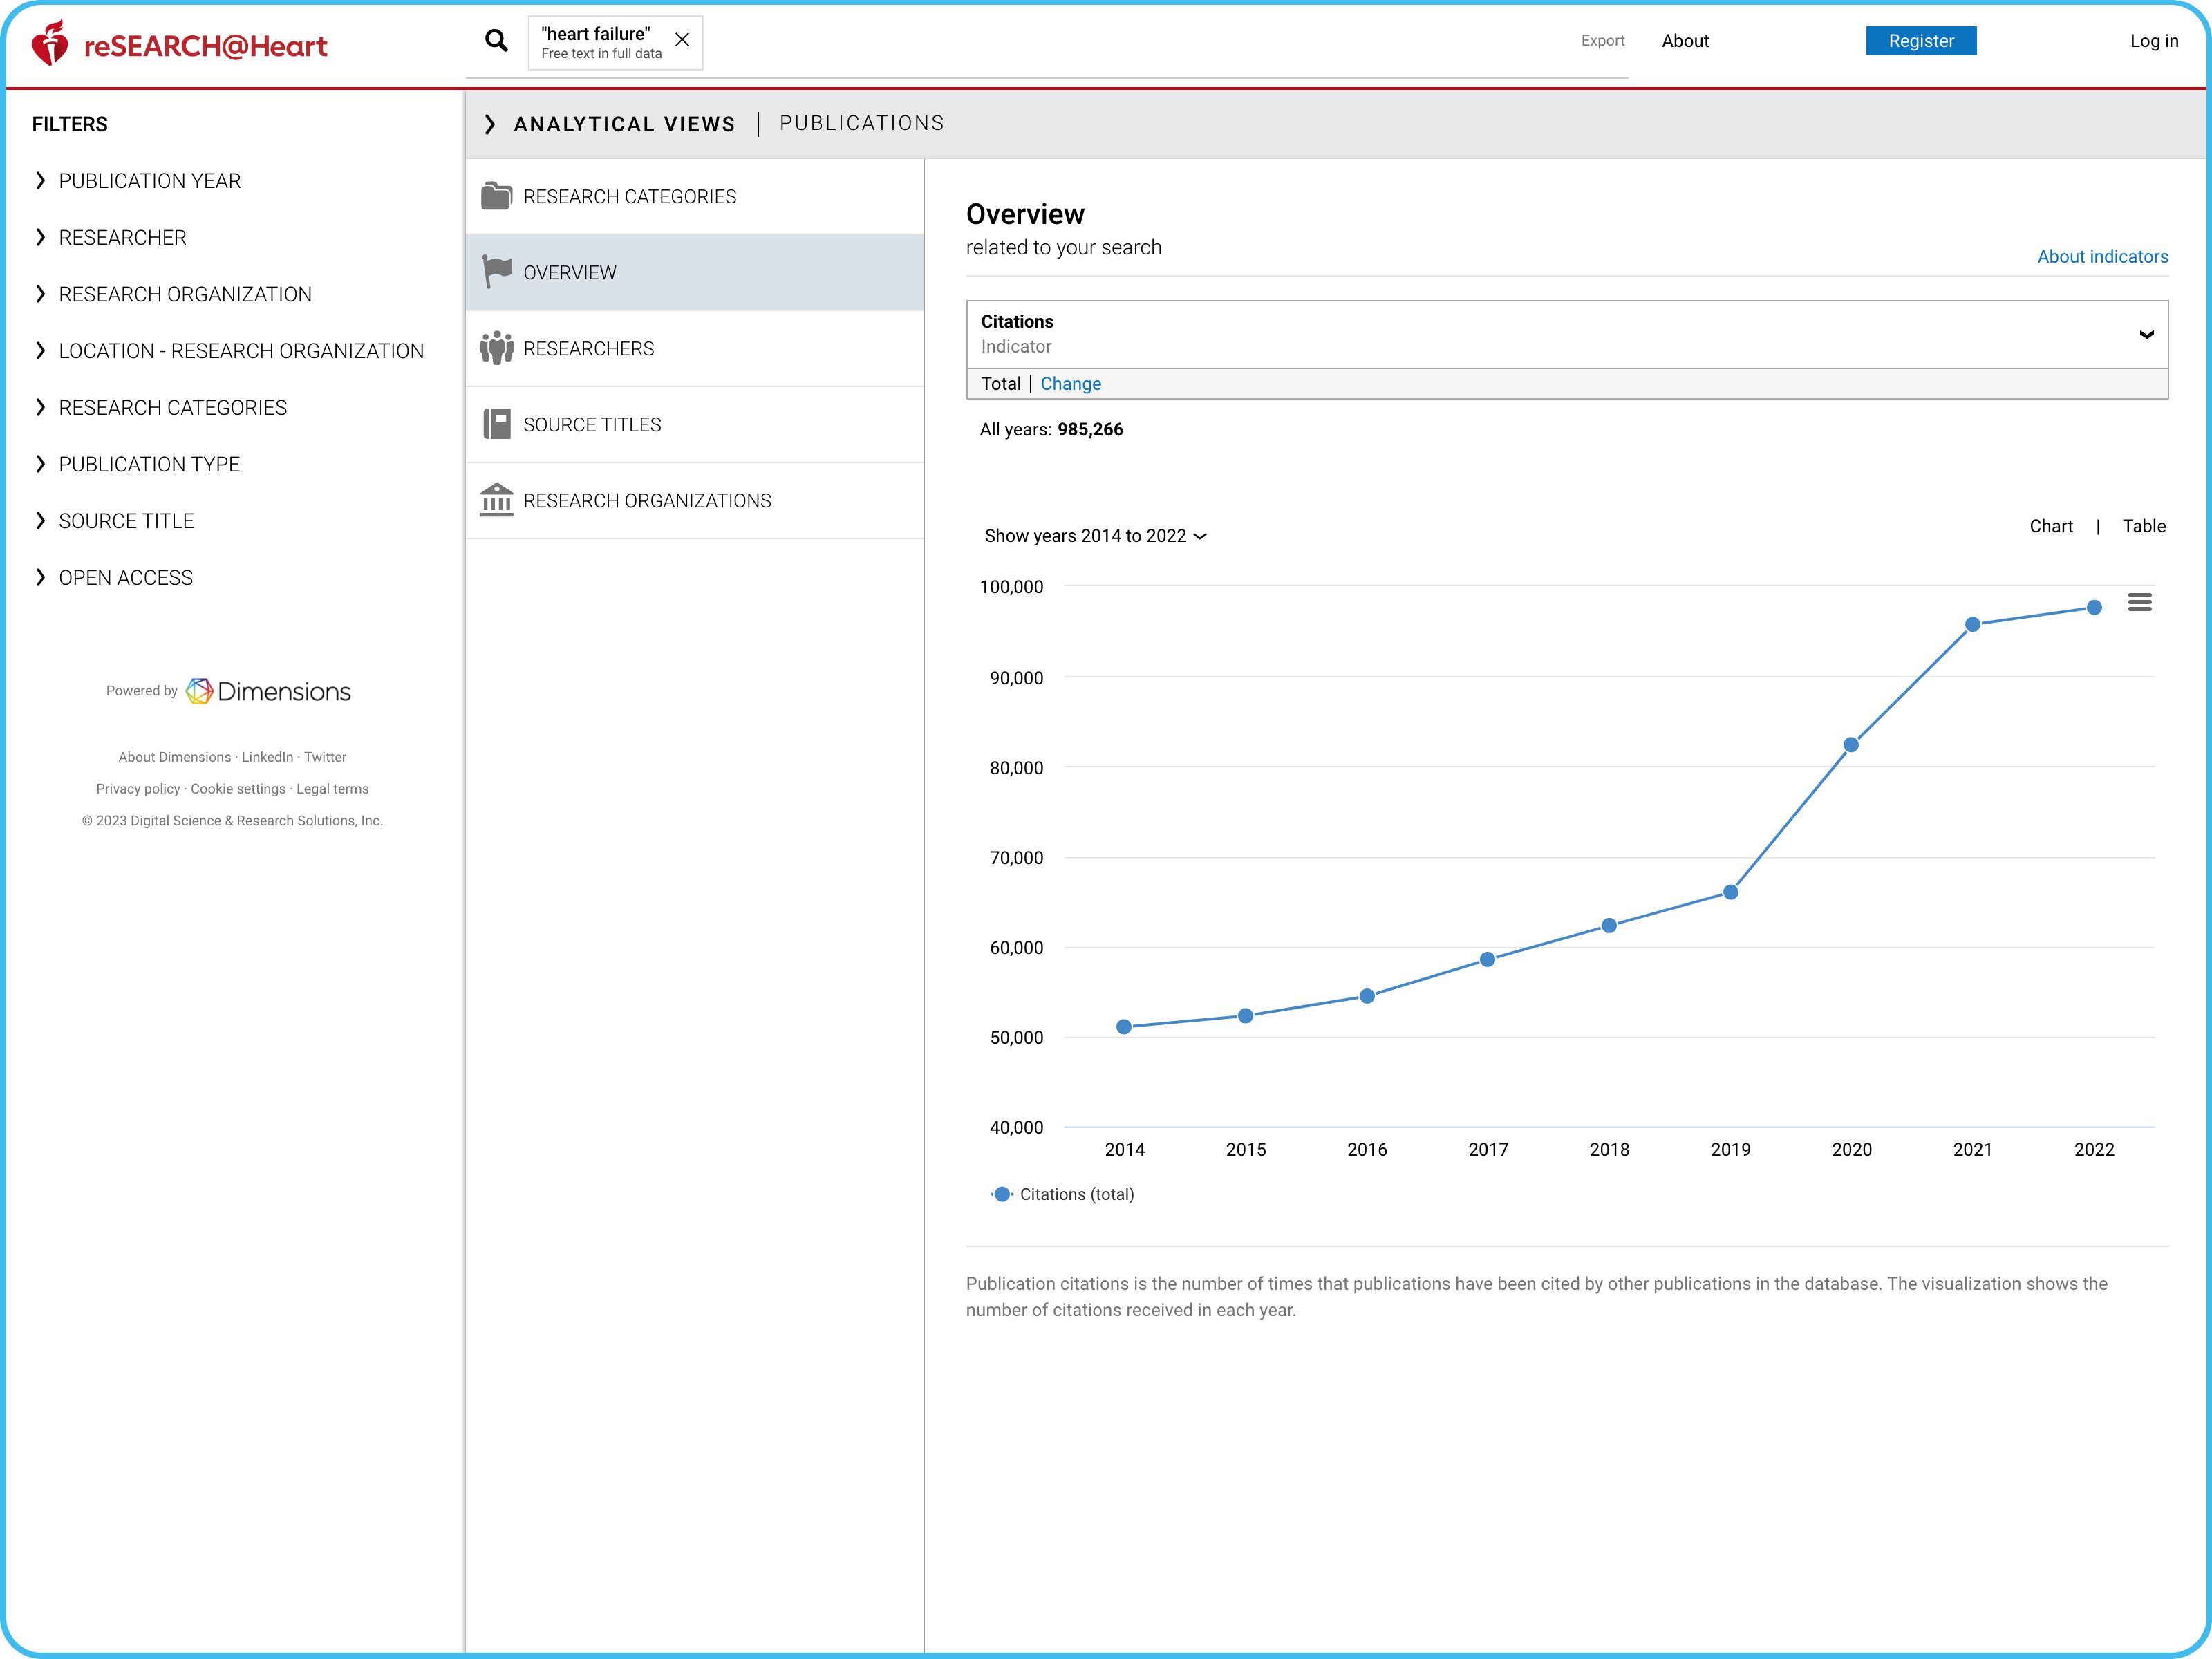Switch to Chart view
The height and width of the screenshot is (1659, 2212).
coord(2050,526)
